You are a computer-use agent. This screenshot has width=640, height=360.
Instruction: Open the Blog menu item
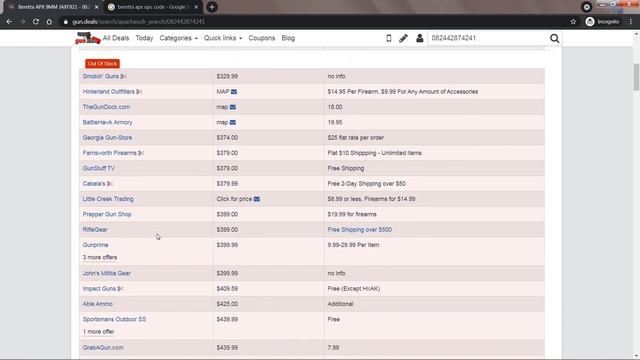coord(288,38)
